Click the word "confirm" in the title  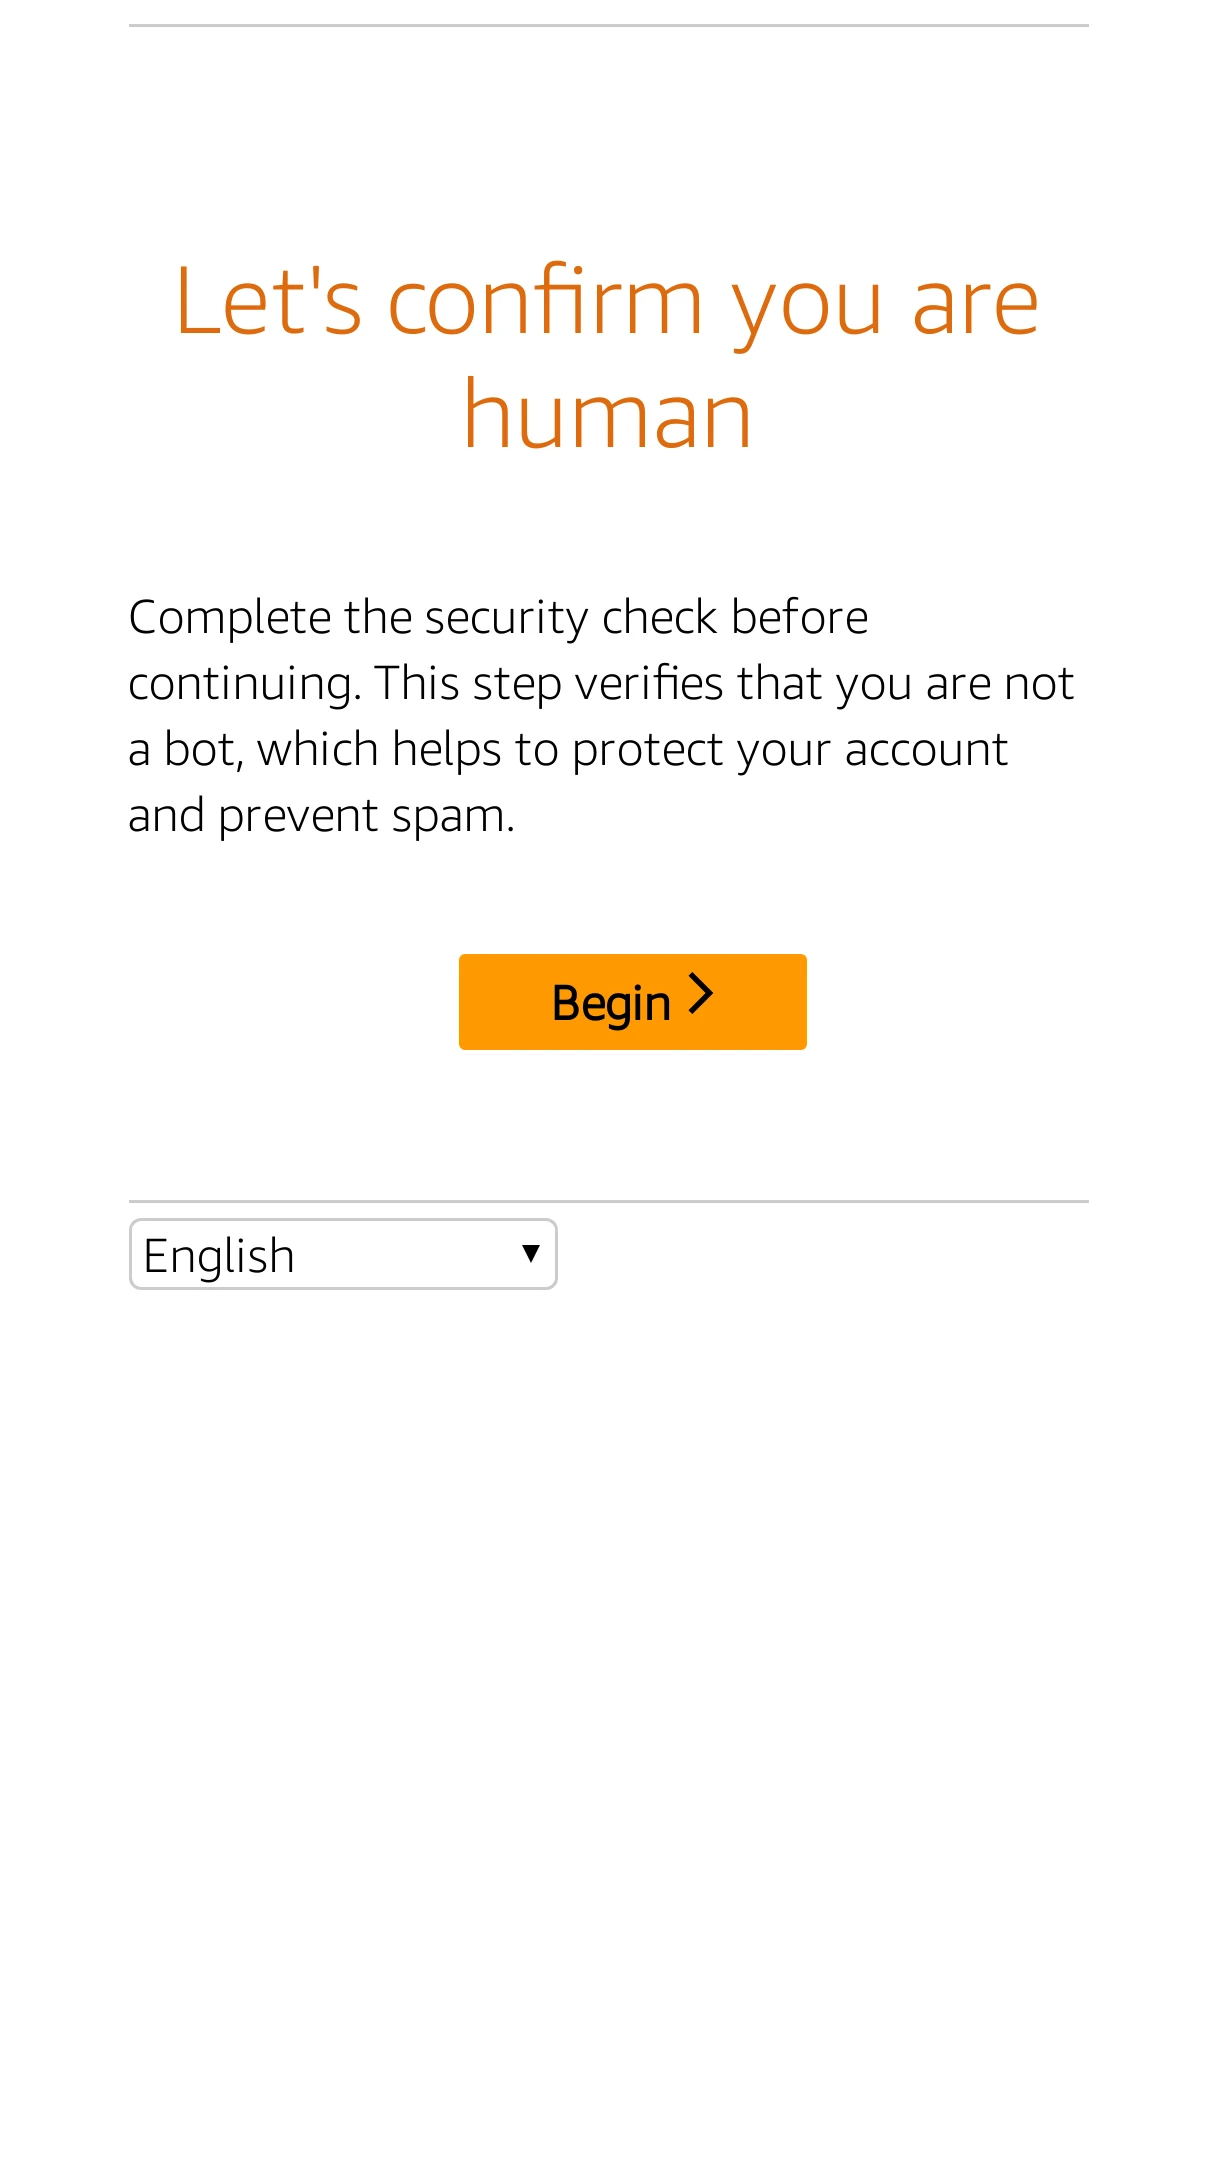point(545,301)
